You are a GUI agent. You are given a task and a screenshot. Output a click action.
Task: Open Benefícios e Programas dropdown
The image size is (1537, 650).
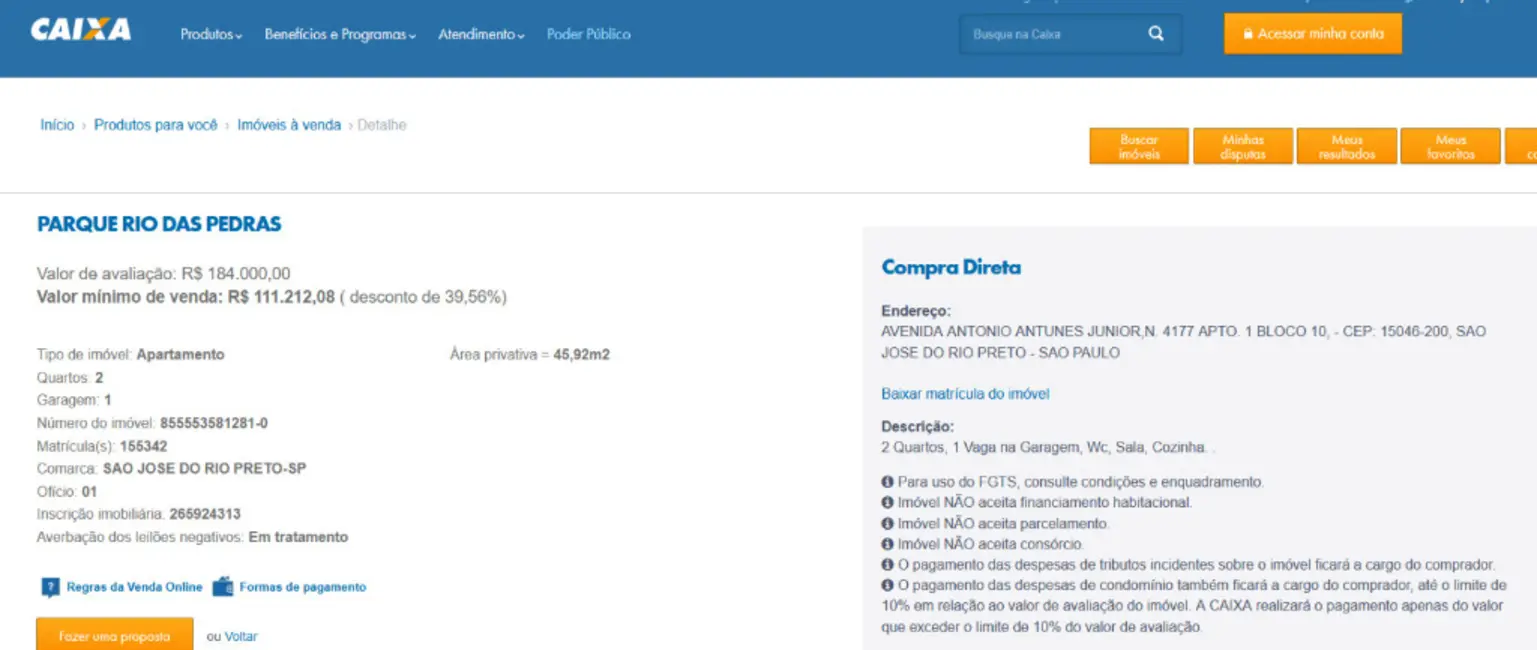coord(340,34)
